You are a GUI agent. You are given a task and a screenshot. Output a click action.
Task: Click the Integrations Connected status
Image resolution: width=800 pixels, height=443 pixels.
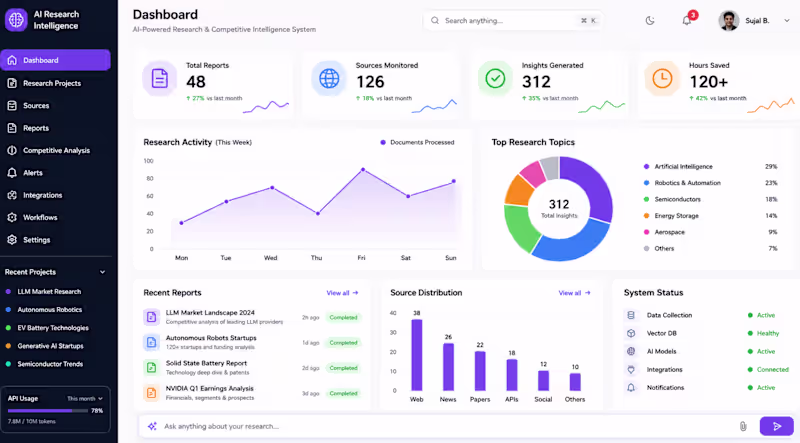coord(768,370)
